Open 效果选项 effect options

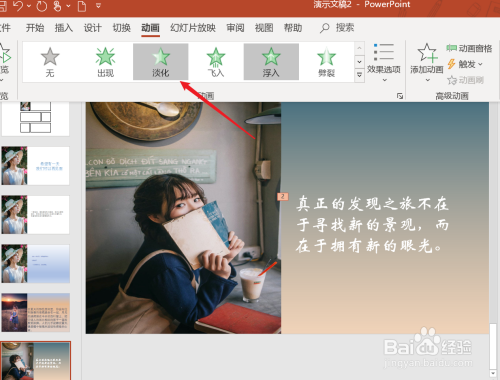point(384,62)
